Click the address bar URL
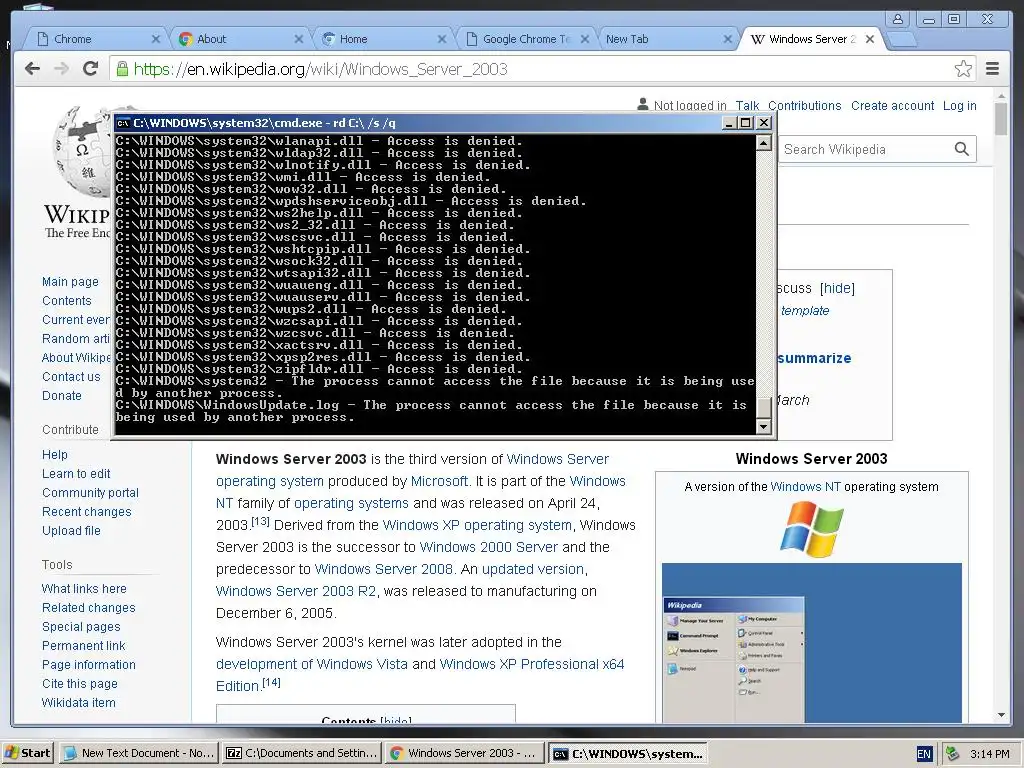The height and width of the screenshot is (768, 1024). pyautogui.click(x=321, y=69)
